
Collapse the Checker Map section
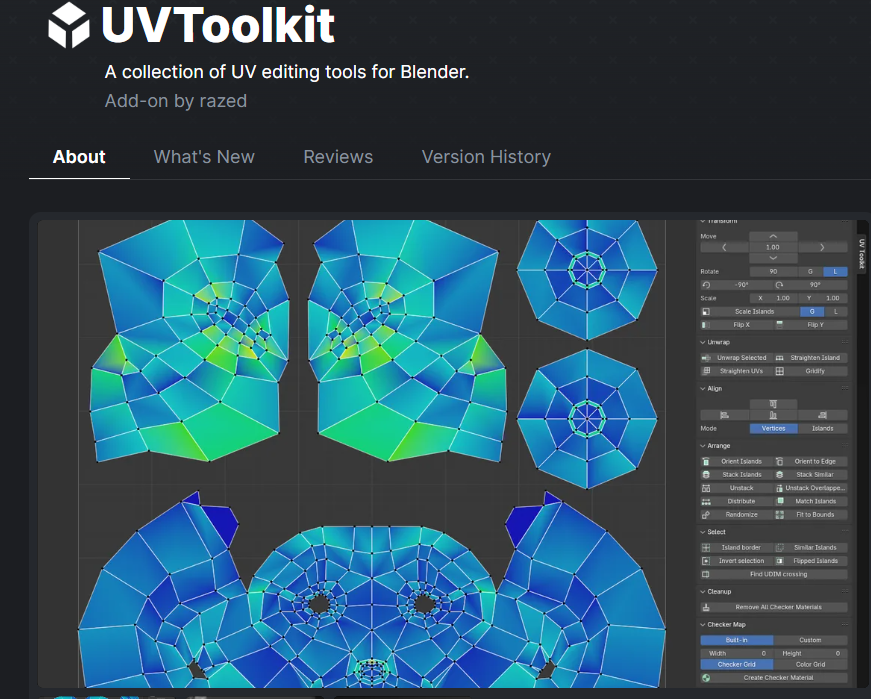702,623
